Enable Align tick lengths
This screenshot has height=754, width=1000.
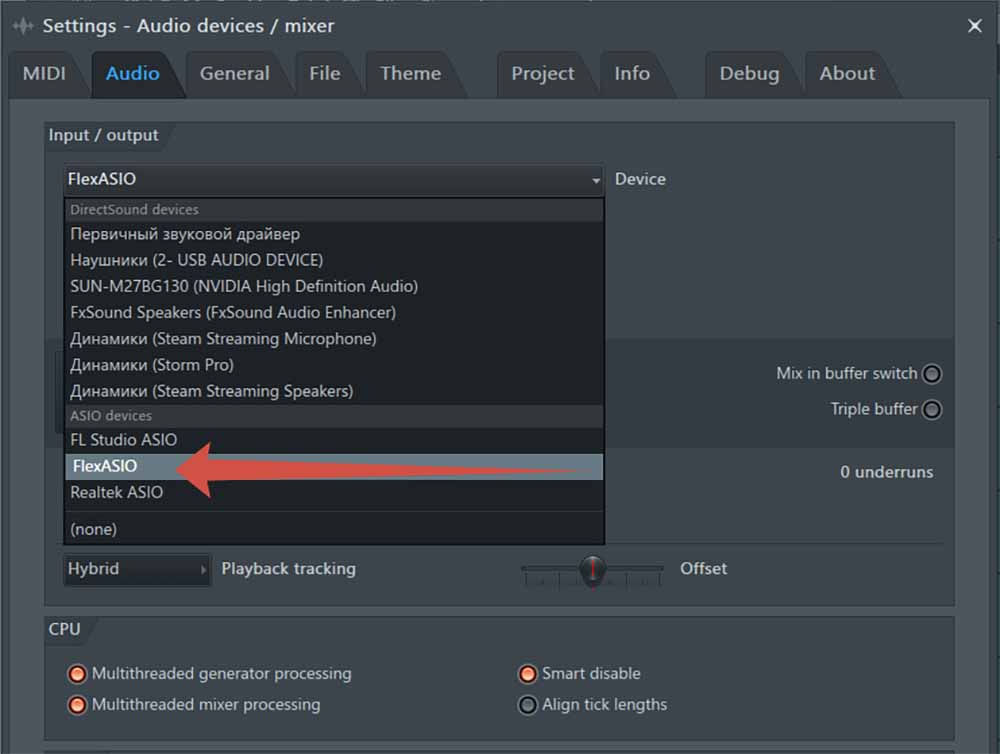click(527, 705)
